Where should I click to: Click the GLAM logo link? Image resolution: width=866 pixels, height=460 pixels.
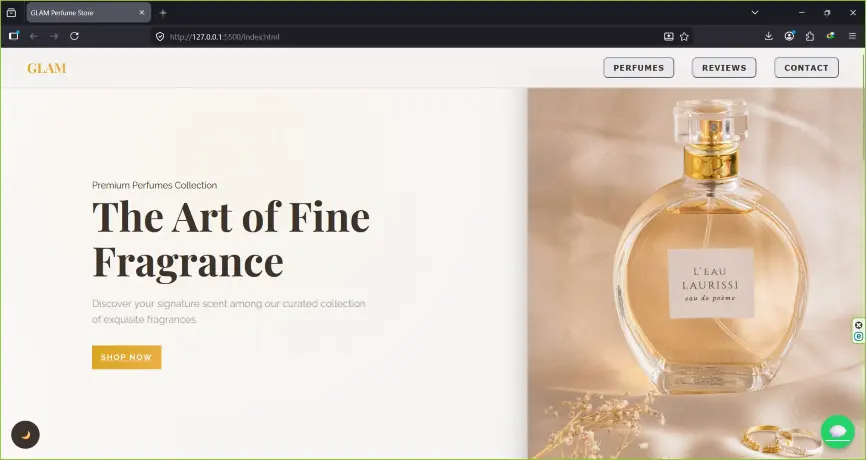click(x=47, y=68)
